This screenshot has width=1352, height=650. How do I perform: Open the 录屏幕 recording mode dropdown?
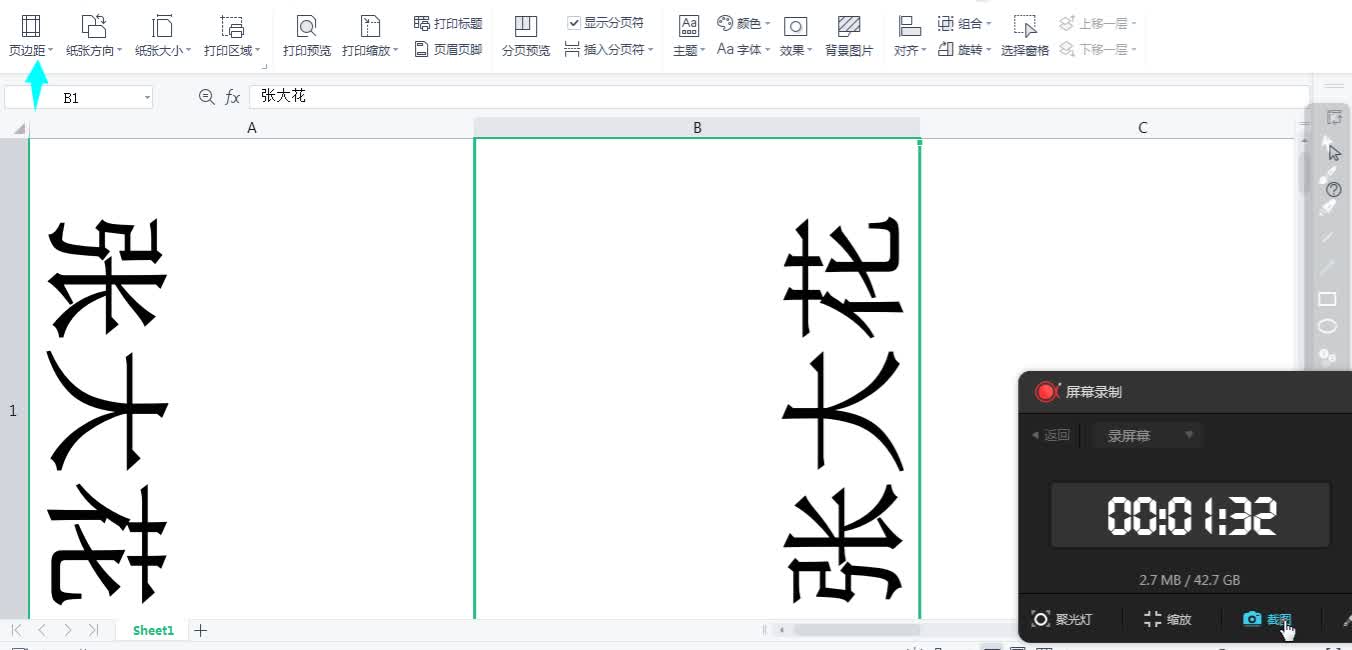[1146, 435]
